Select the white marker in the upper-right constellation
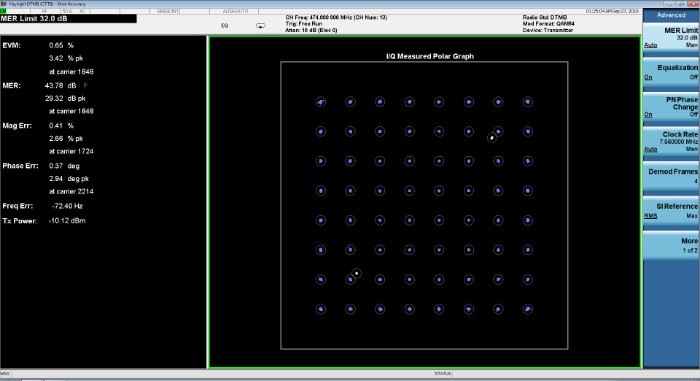 point(492,138)
